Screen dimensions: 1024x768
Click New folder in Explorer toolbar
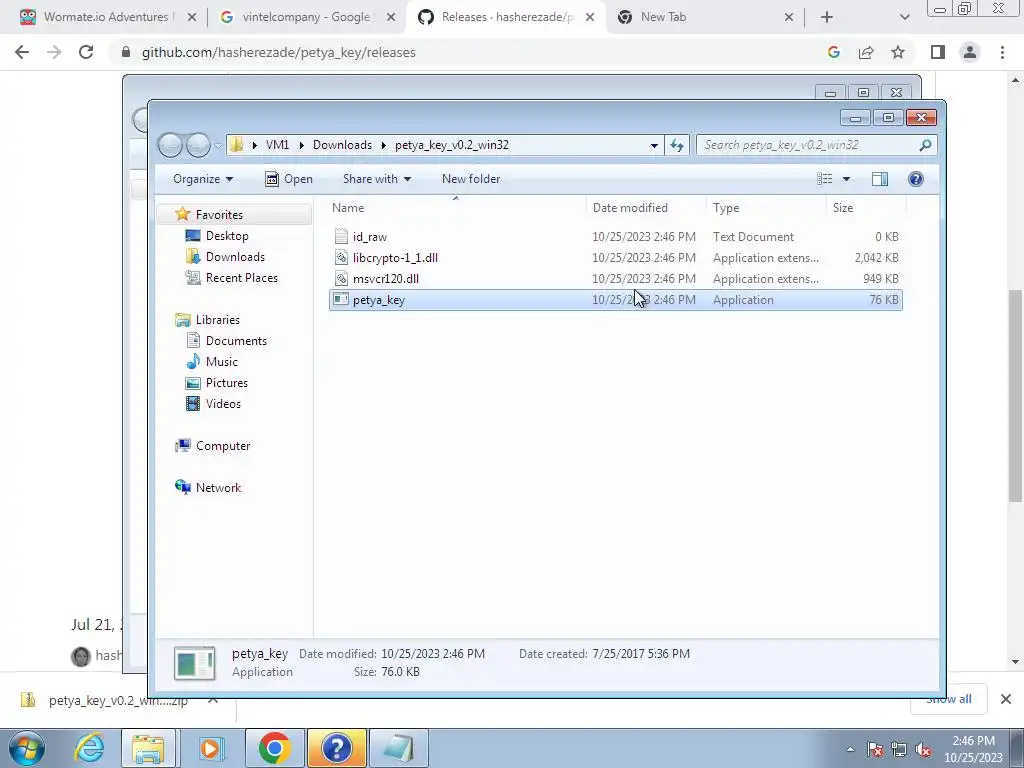tap(471, 179)
